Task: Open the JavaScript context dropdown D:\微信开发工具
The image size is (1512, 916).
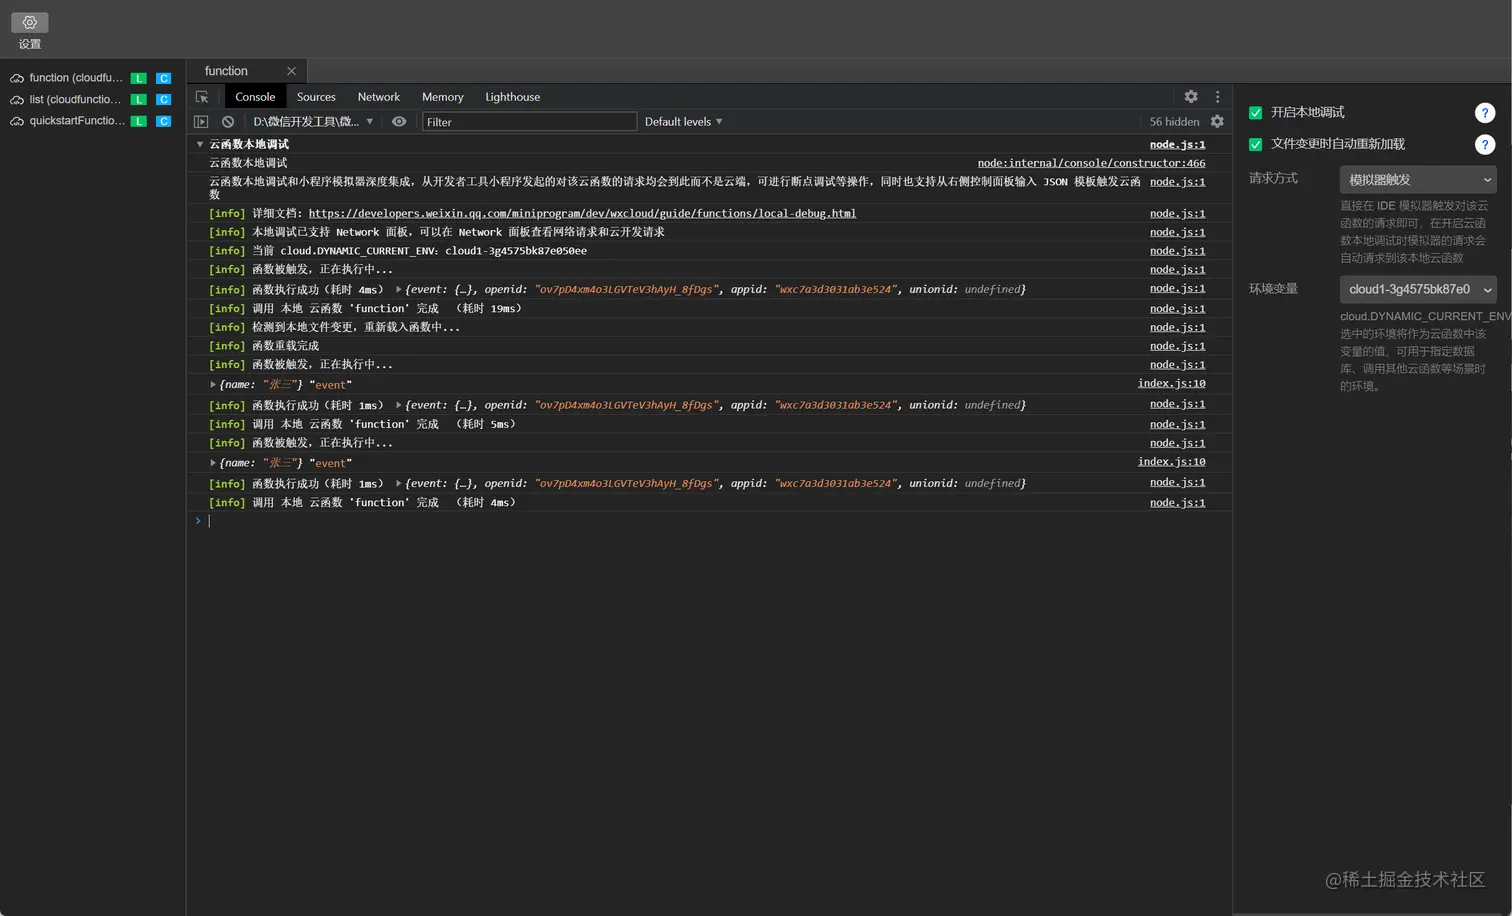Action: tap(313, 122)
